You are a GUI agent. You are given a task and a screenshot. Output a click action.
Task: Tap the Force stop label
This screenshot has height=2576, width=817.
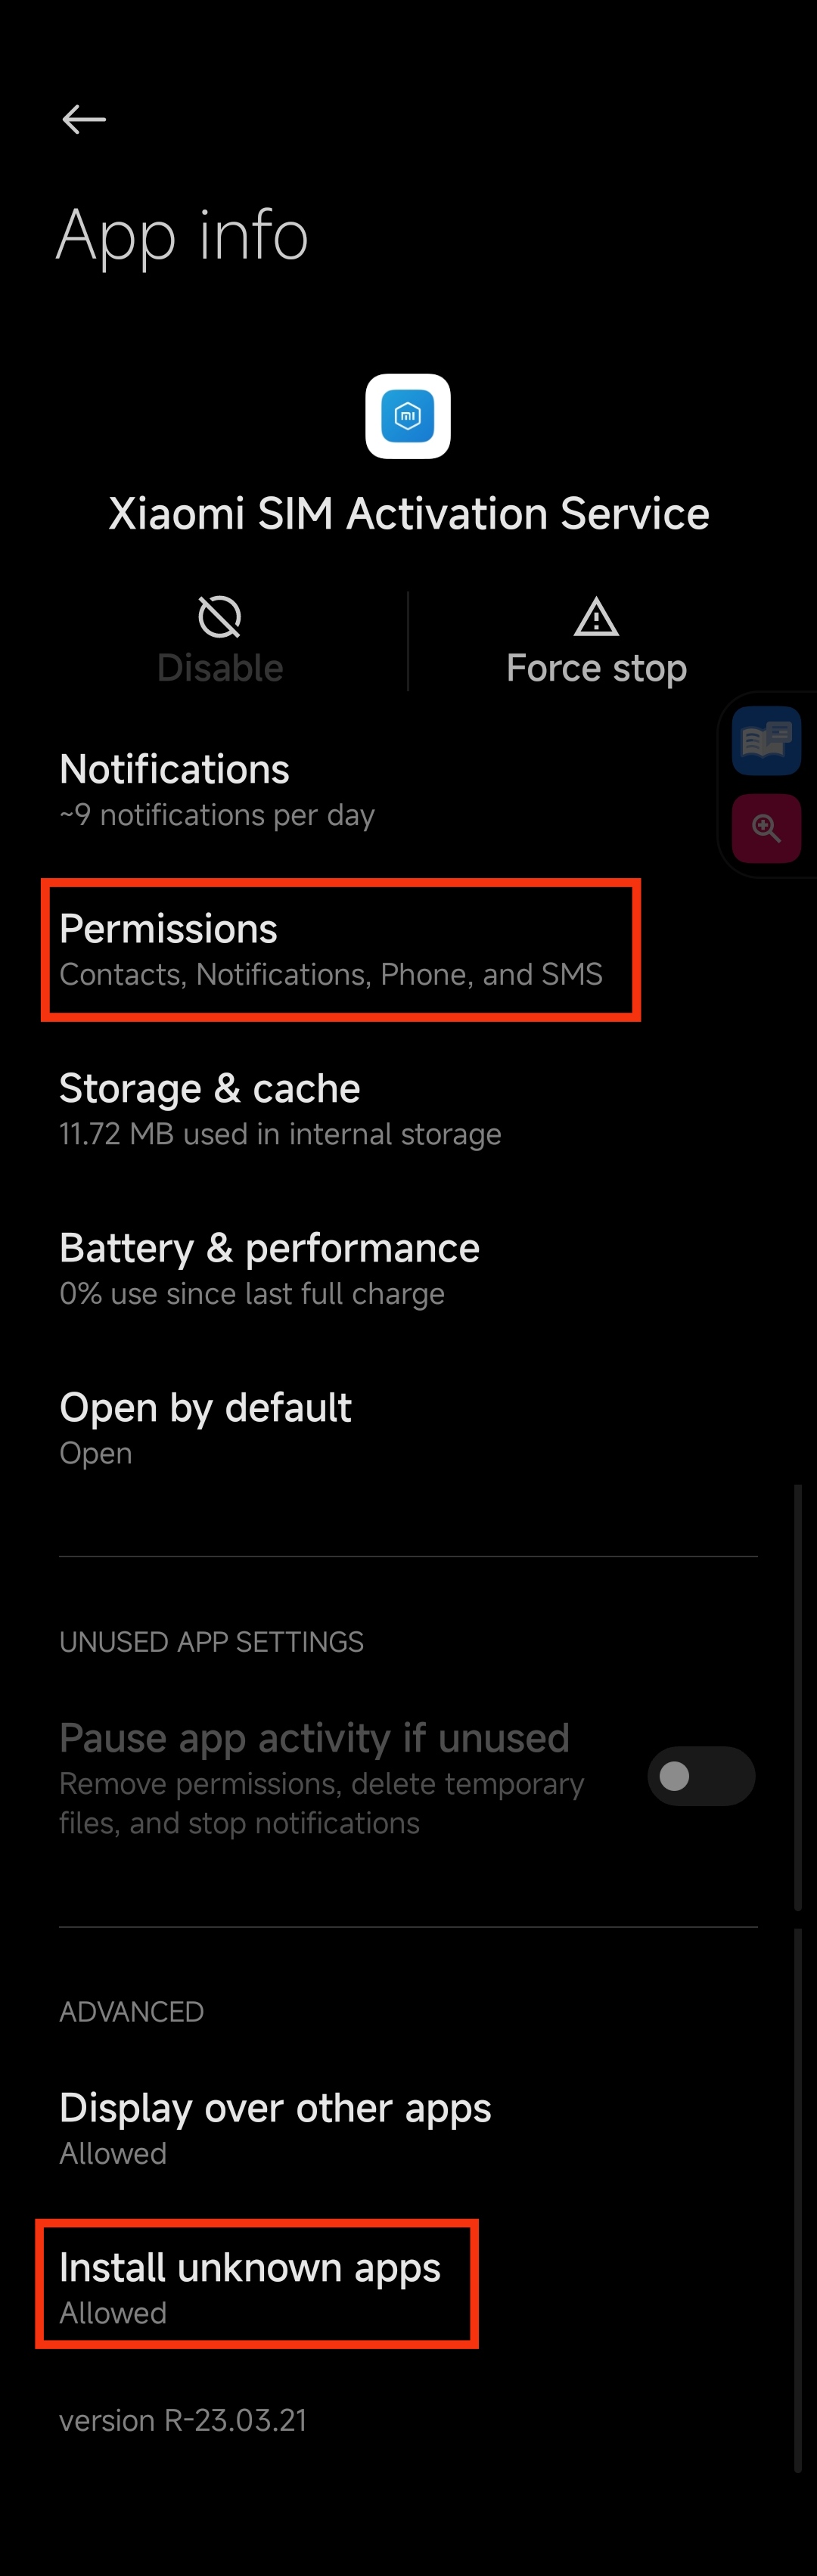[x=596, y=668]
